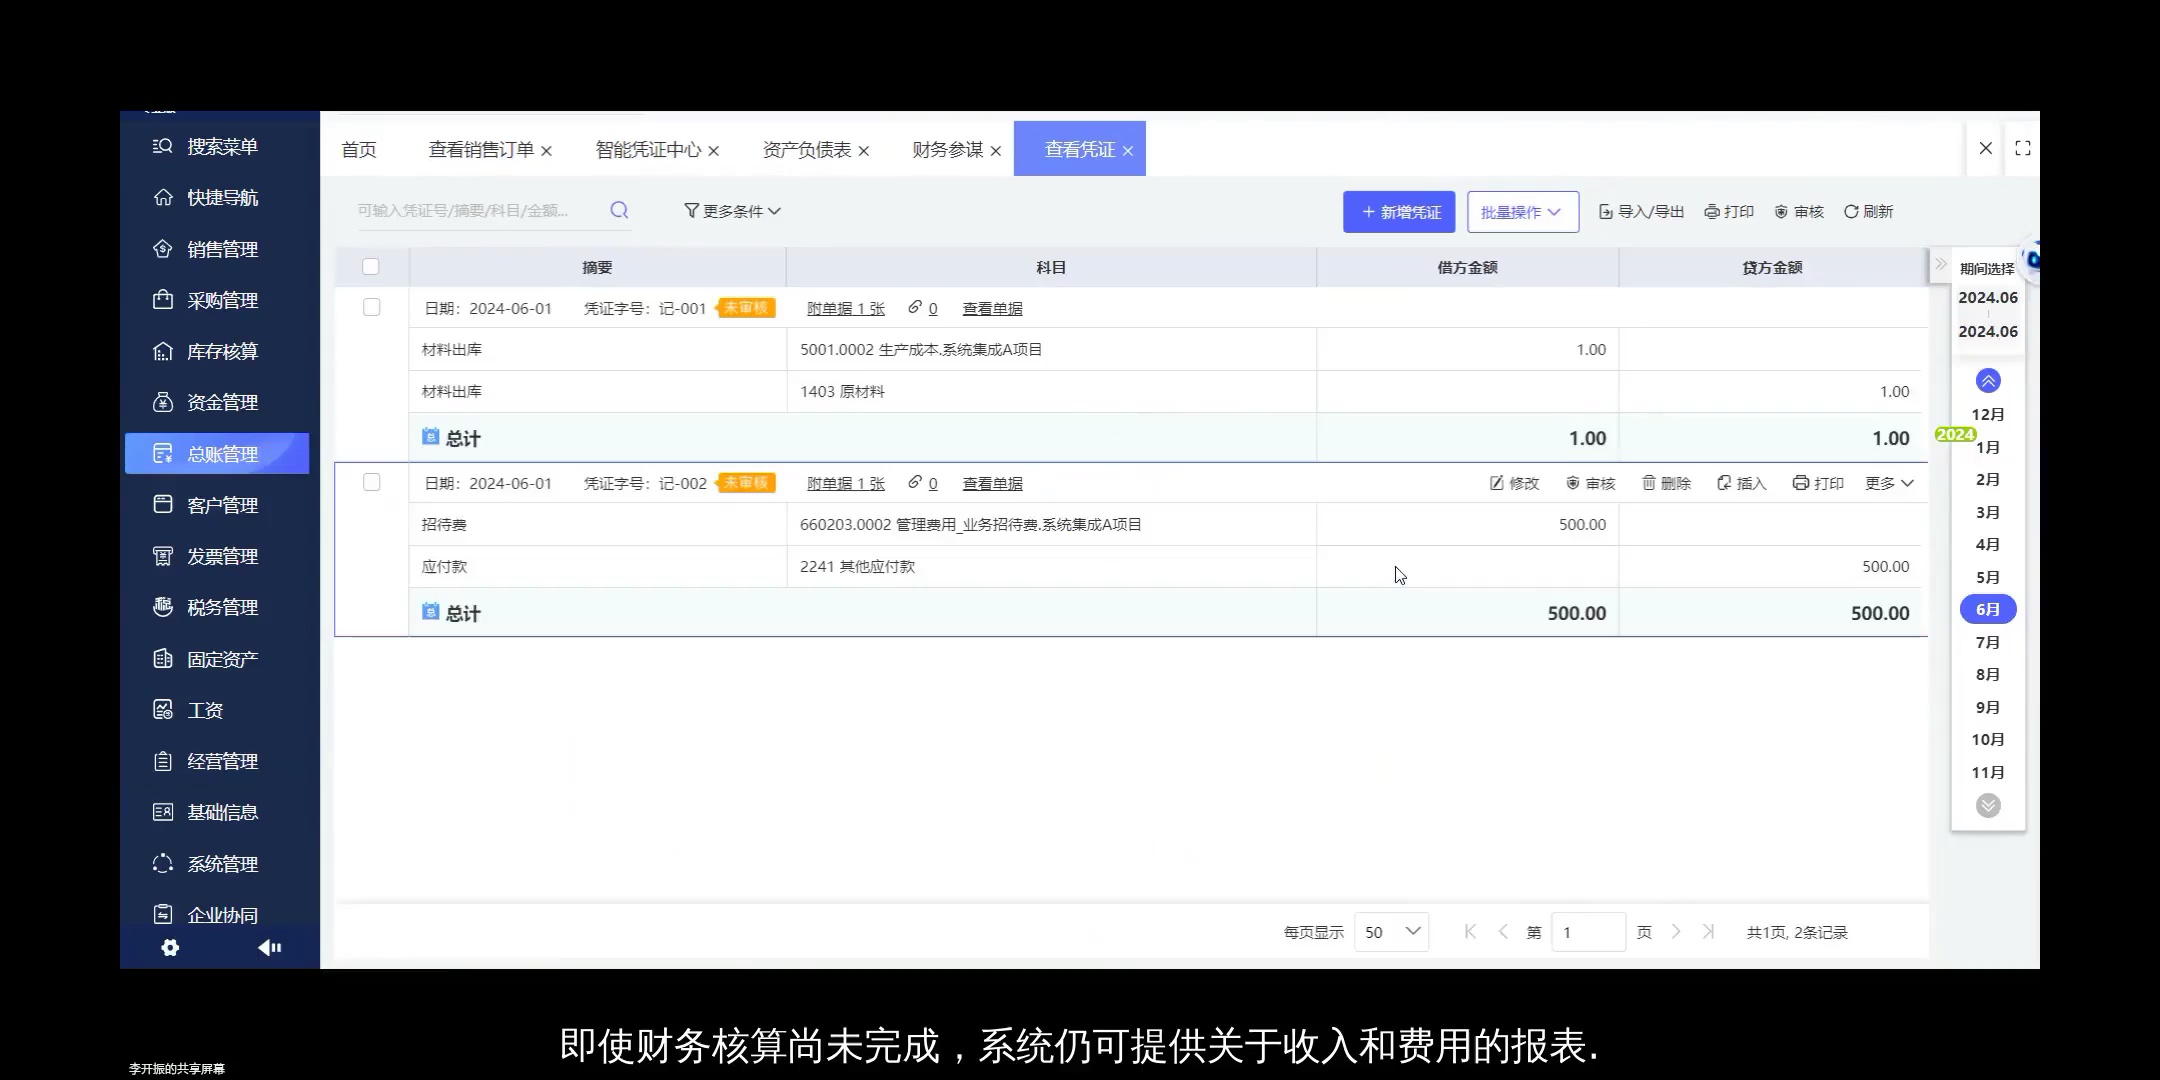Switch to the 资产负债表 tab
This screenshot has width=2160, height=1080.
point(806,148)
